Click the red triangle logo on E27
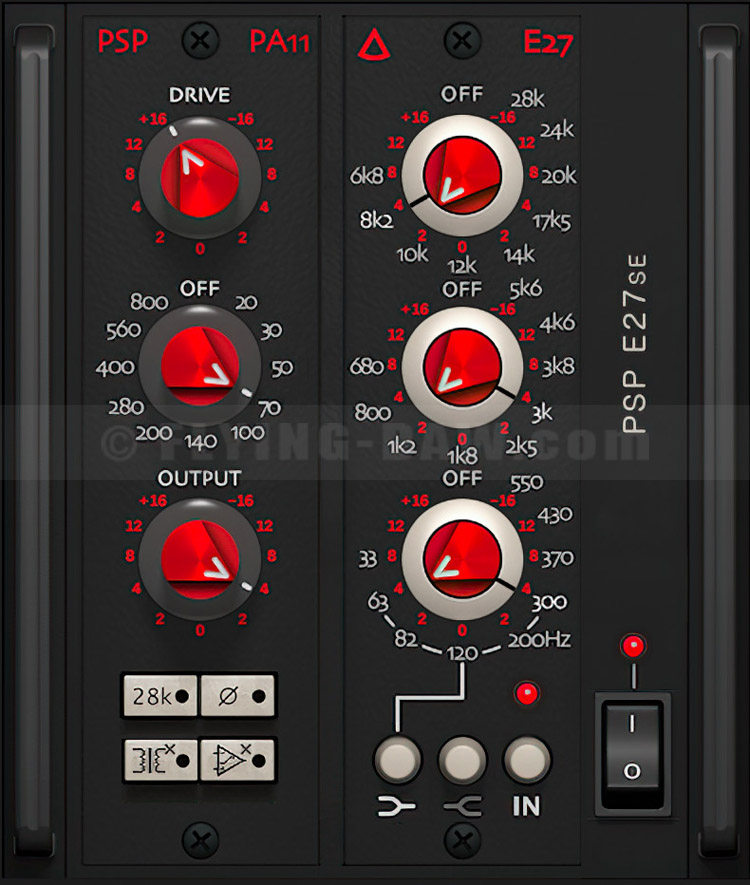The height and width of the screenshot is (885, 750). [374, 45]
